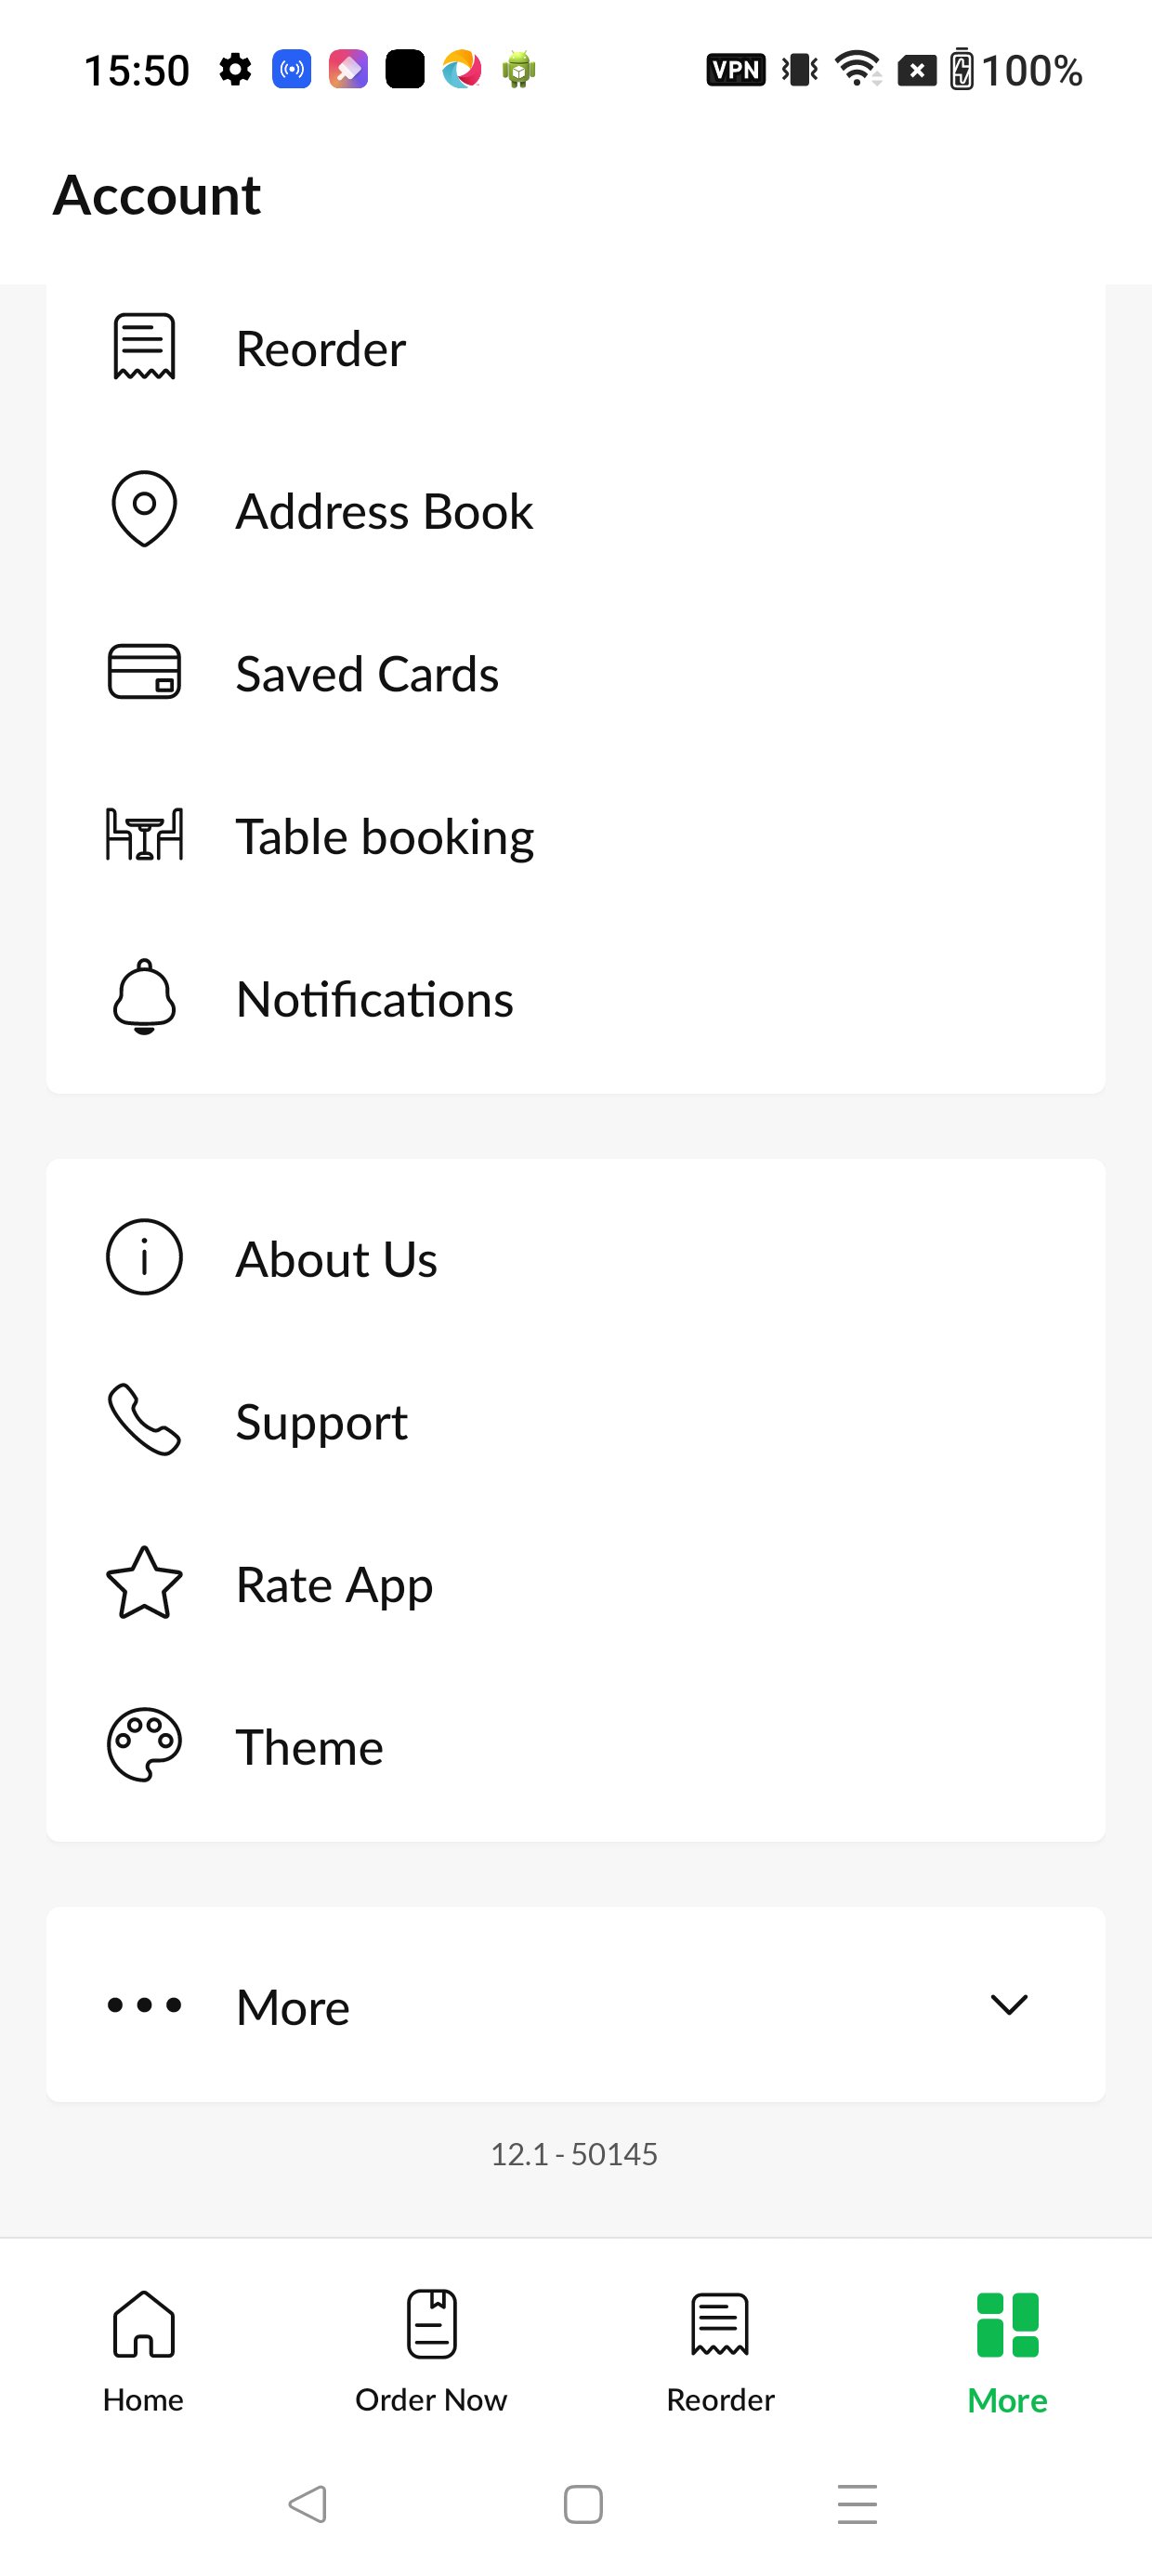Tap the Notifications bell icon
The height and width of the screenshot is (2576, 1152).
click(x=144, y=996)
